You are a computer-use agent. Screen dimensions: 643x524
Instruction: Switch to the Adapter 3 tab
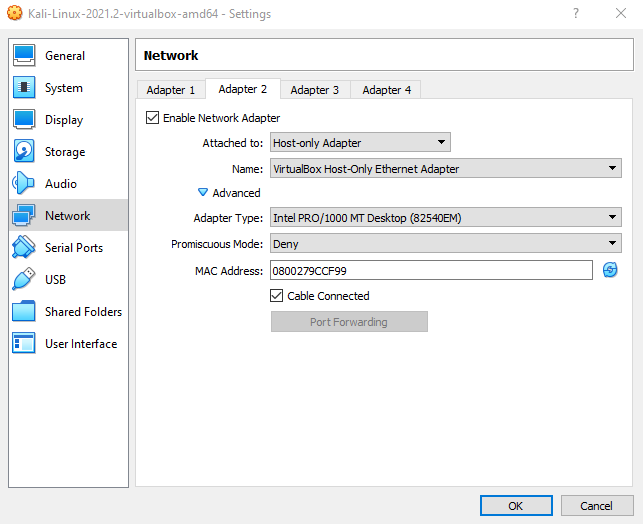[x=314, y=90]
